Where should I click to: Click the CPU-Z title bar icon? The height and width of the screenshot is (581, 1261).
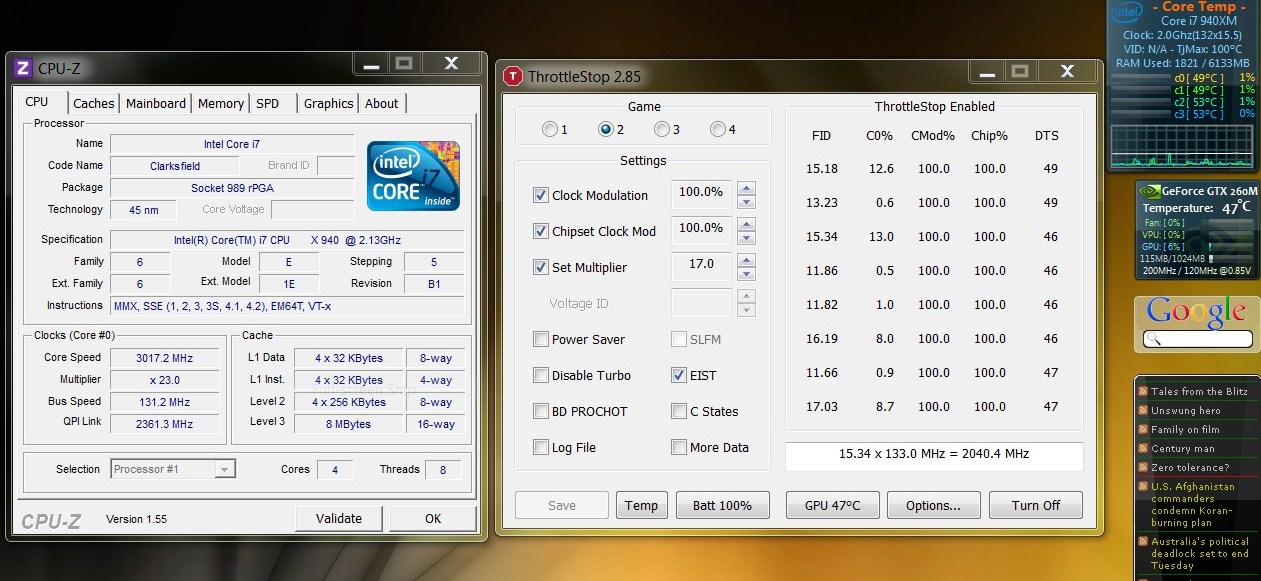click(23, 69)
